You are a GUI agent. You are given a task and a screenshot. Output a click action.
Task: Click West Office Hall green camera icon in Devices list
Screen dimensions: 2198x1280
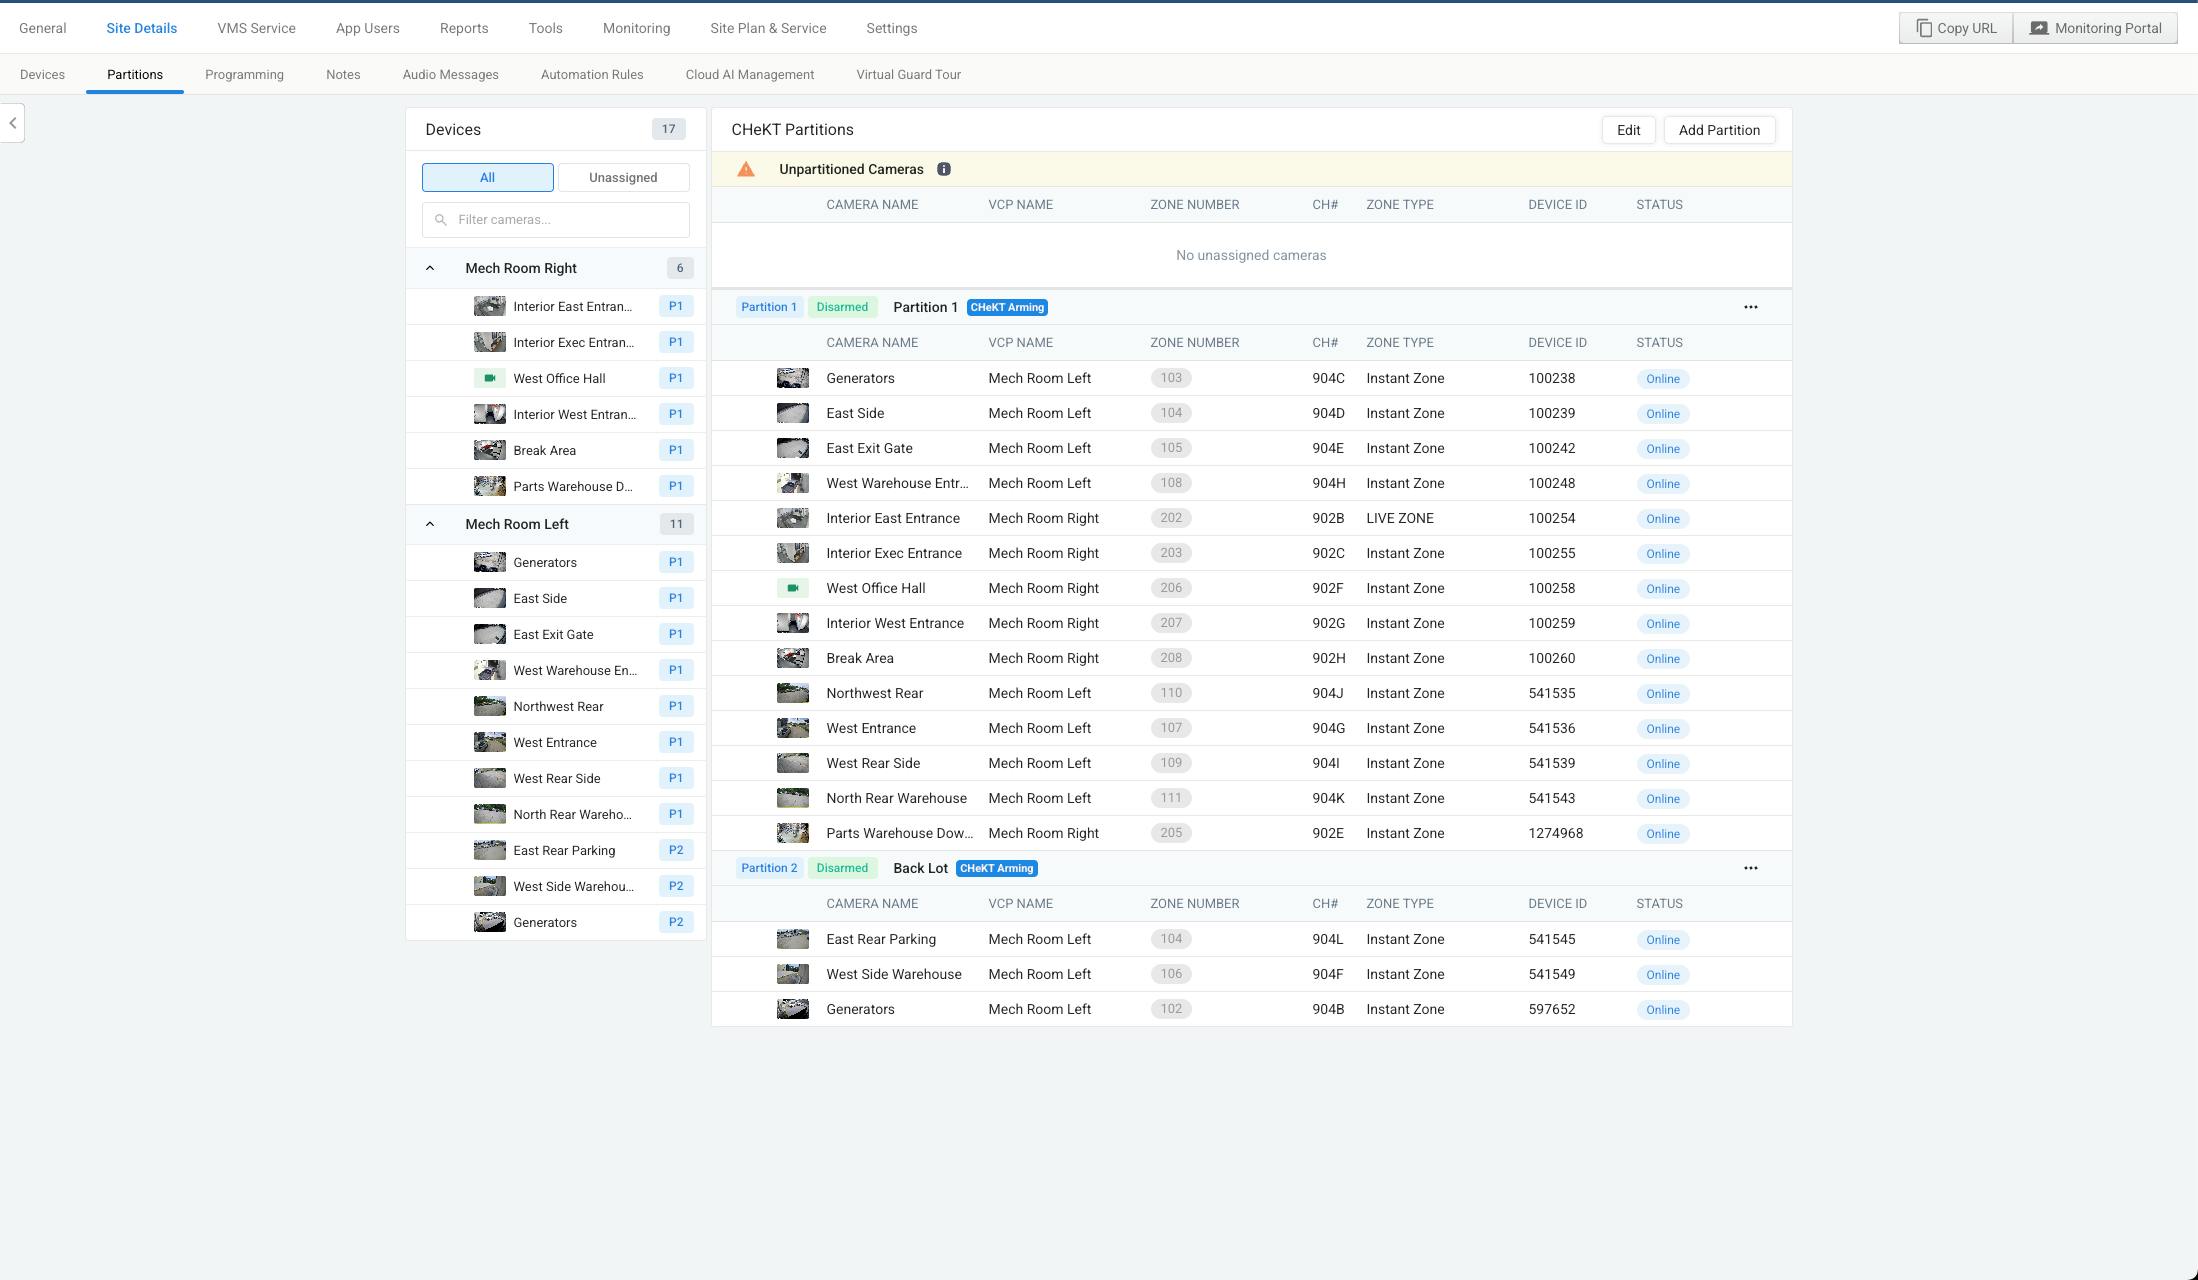point(489,378)
